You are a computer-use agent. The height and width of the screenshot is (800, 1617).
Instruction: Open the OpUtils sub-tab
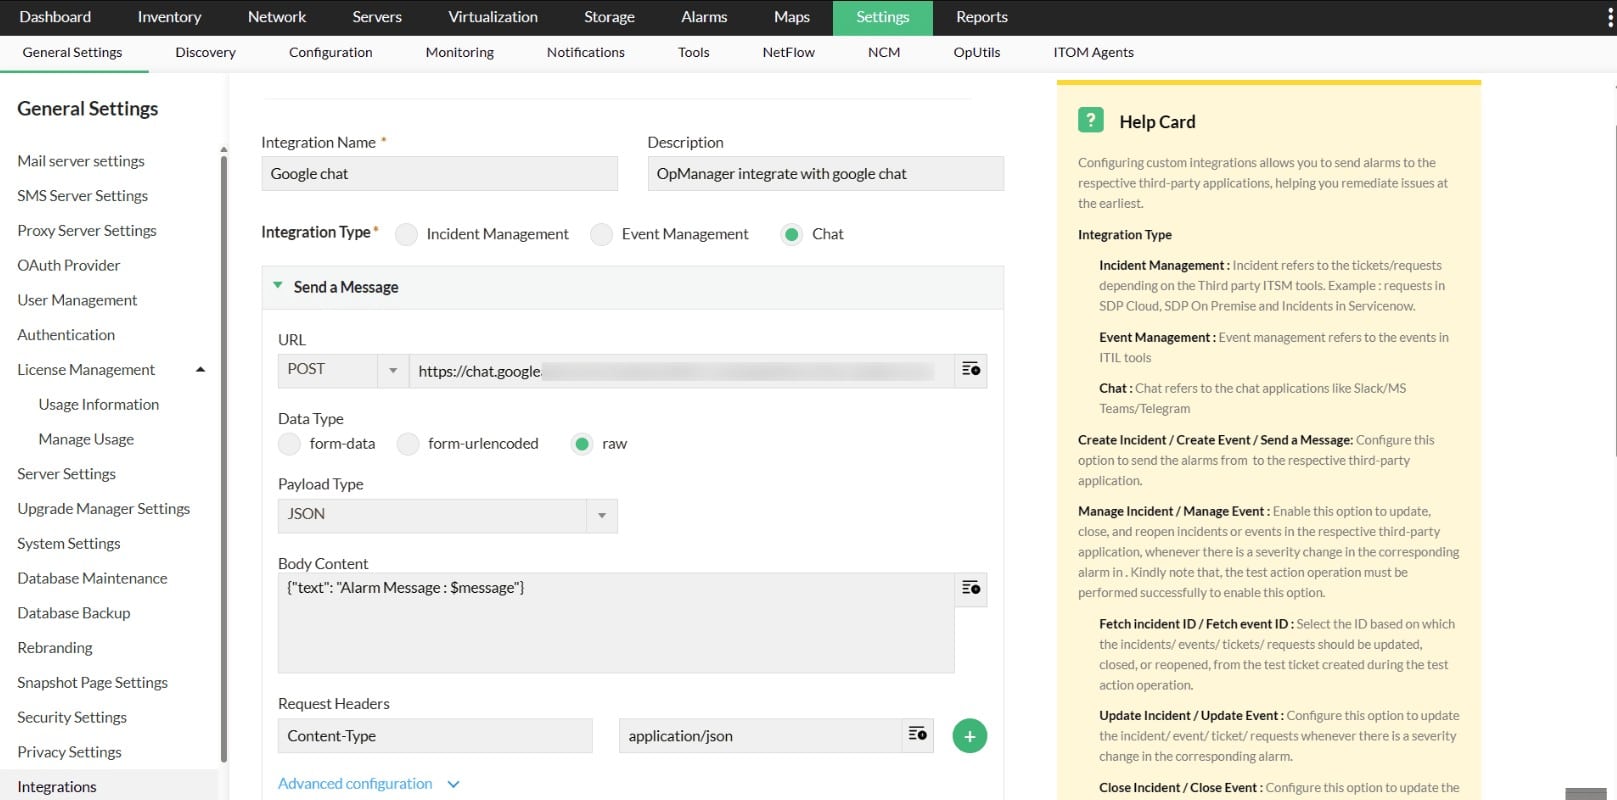(x=976, y=52)
